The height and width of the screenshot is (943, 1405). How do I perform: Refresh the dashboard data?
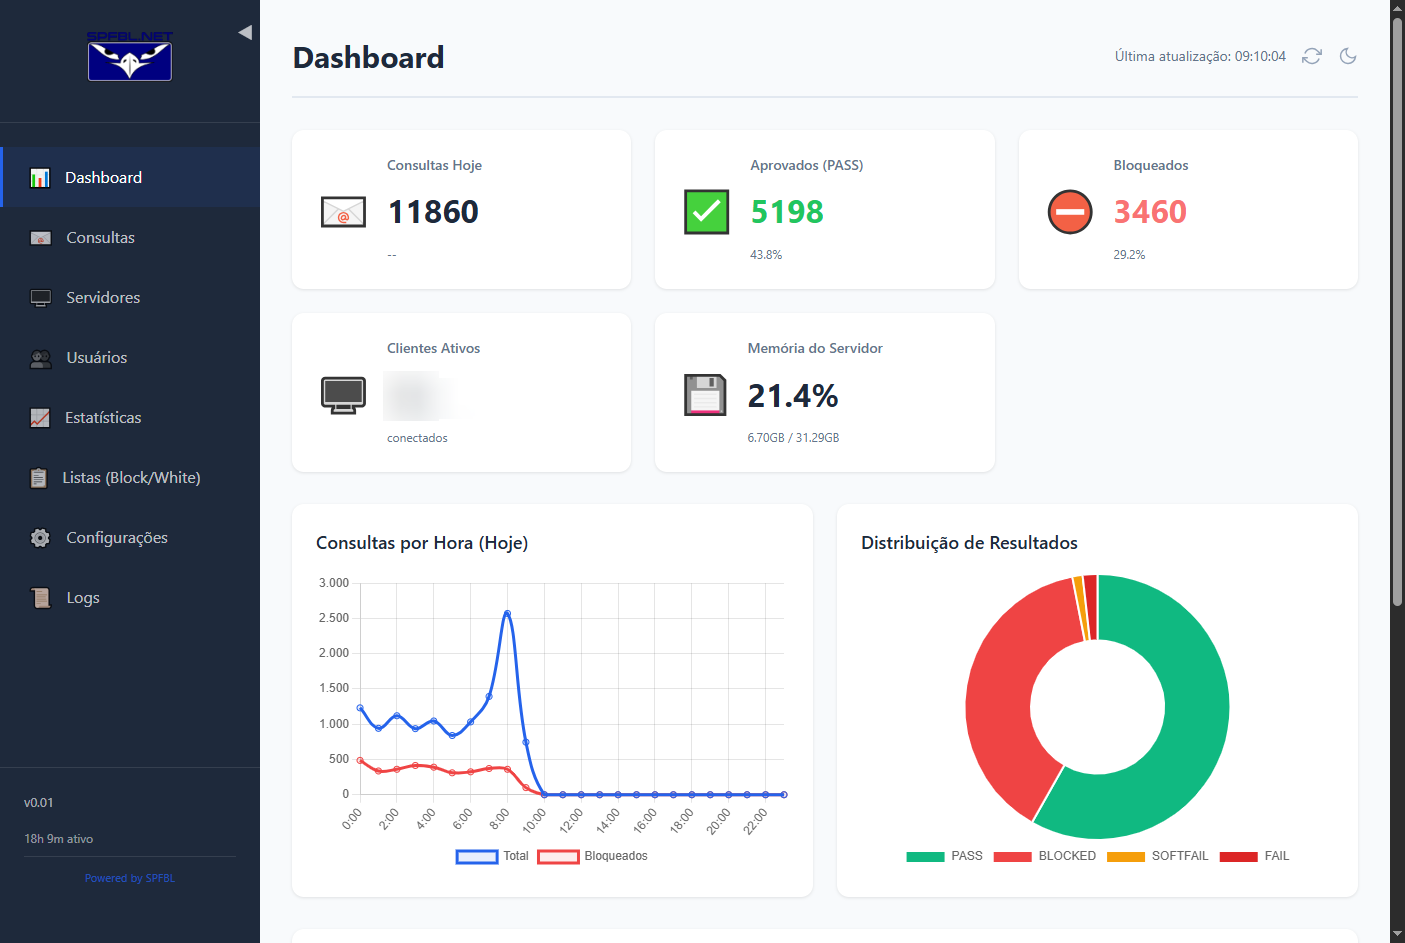point(1312,56)
